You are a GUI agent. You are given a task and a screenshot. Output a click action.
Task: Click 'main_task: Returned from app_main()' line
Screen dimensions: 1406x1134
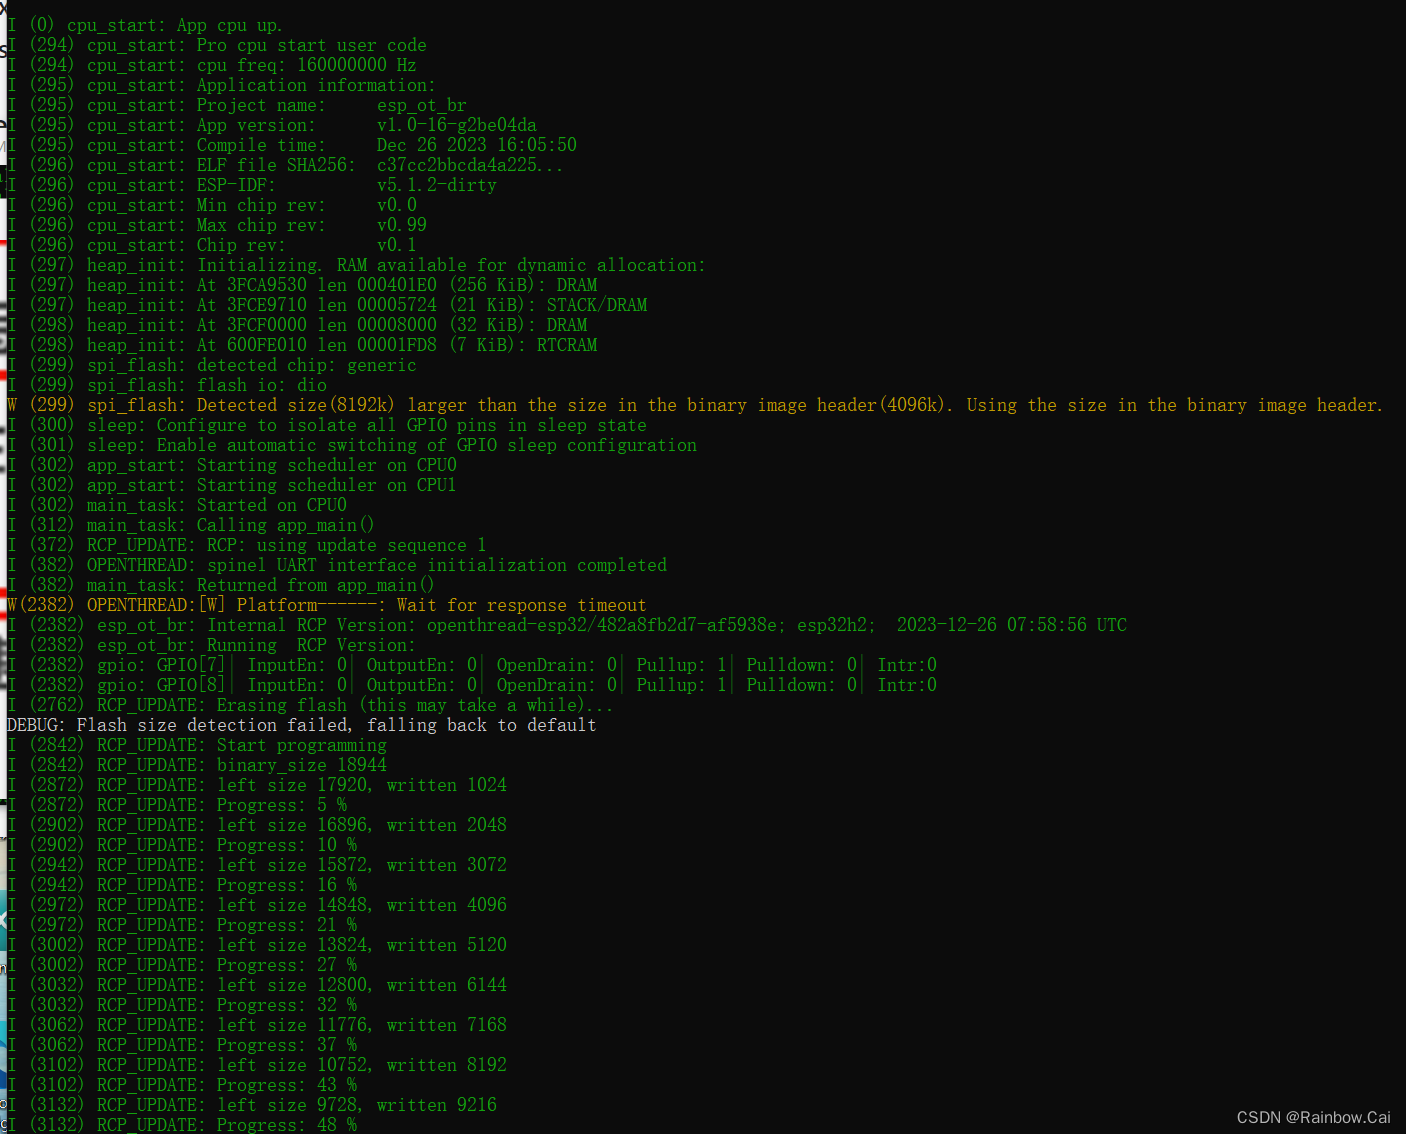pos(221,585)
